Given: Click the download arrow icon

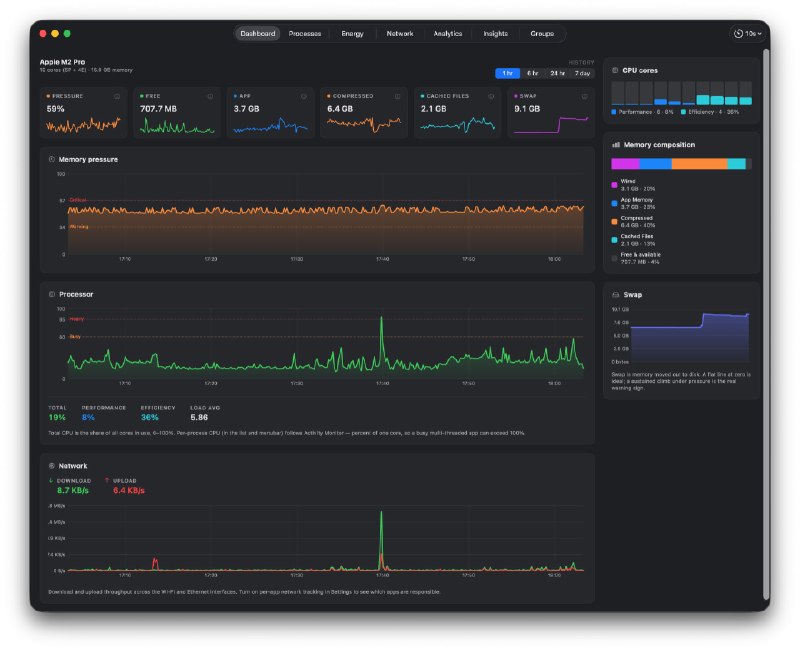Looking at the screenshot, I should 51,481.
